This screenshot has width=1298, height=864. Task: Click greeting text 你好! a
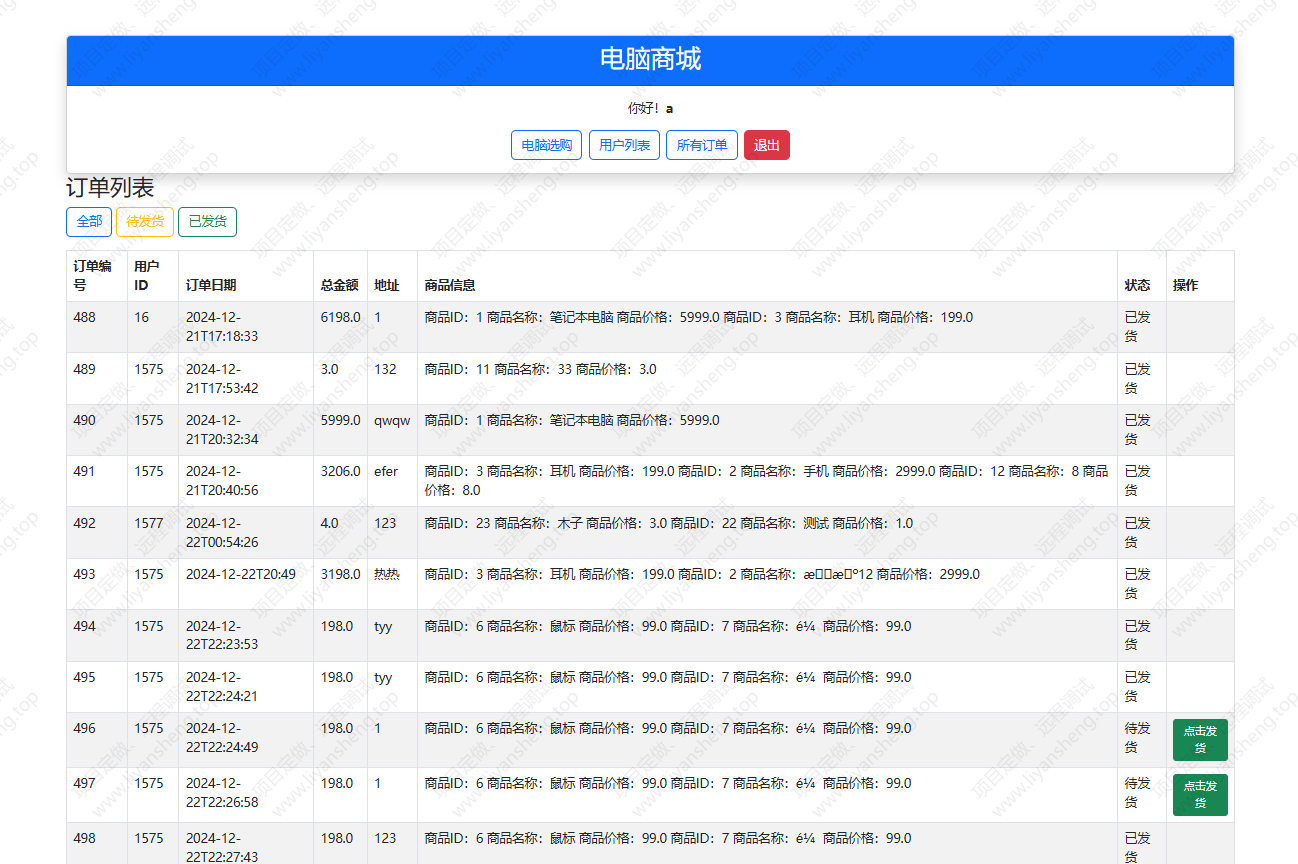(650, 108)
